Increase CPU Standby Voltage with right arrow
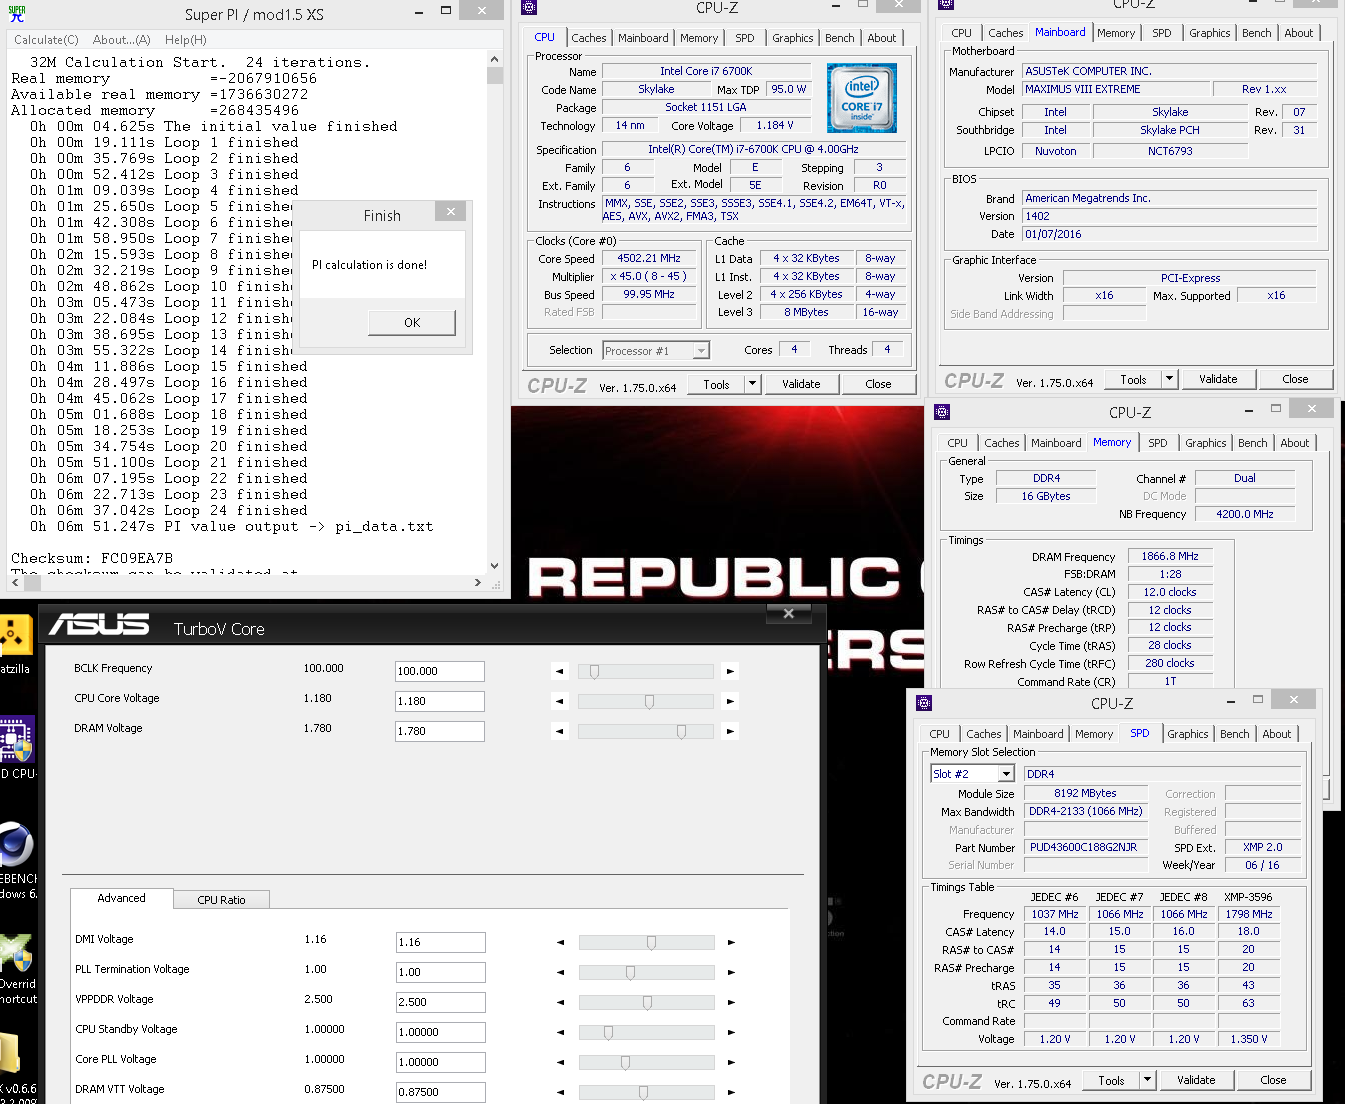The height and width of the screenshot is (1104, 1345). point(731,1032)
